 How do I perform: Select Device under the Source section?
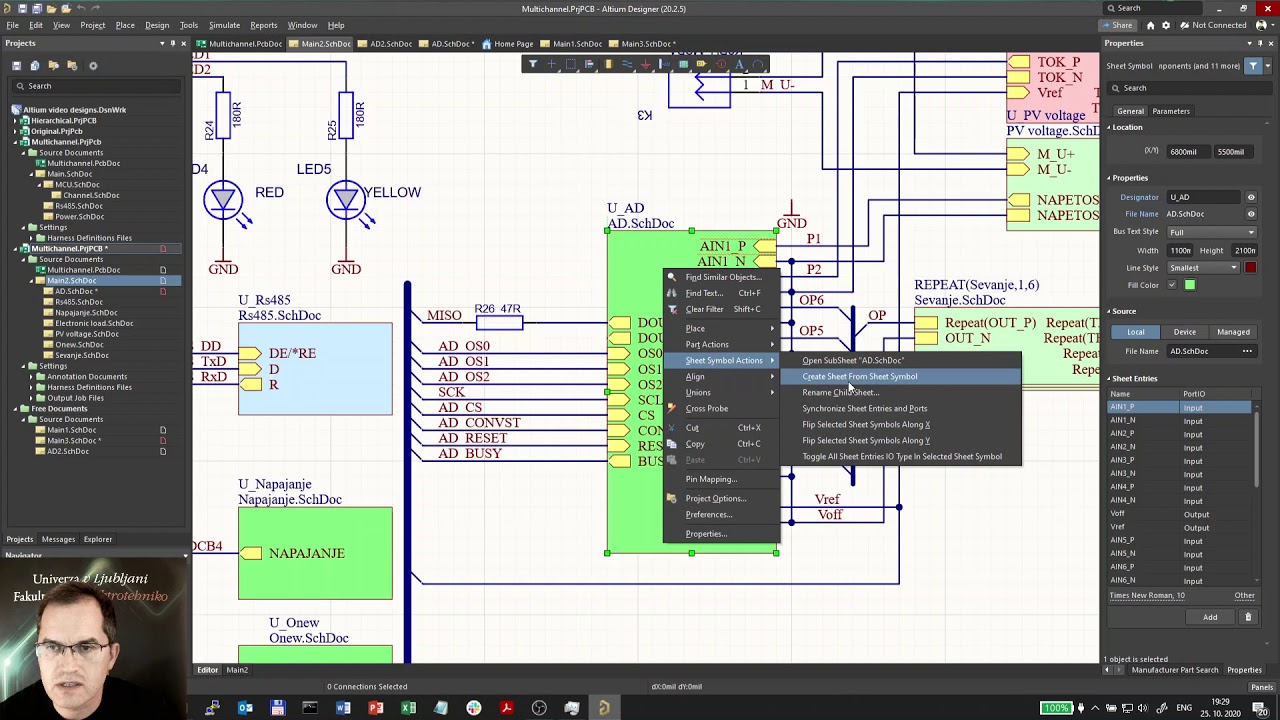1185,332
